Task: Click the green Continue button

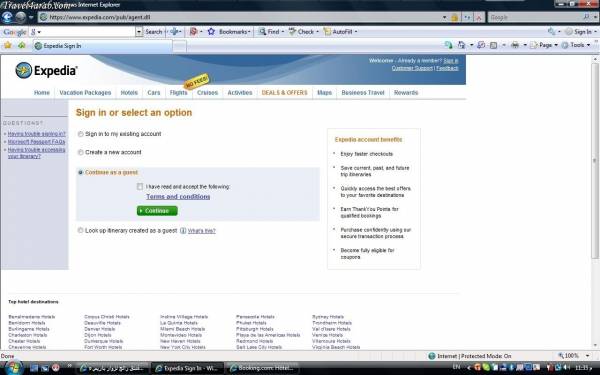Action: click(157, 211)
